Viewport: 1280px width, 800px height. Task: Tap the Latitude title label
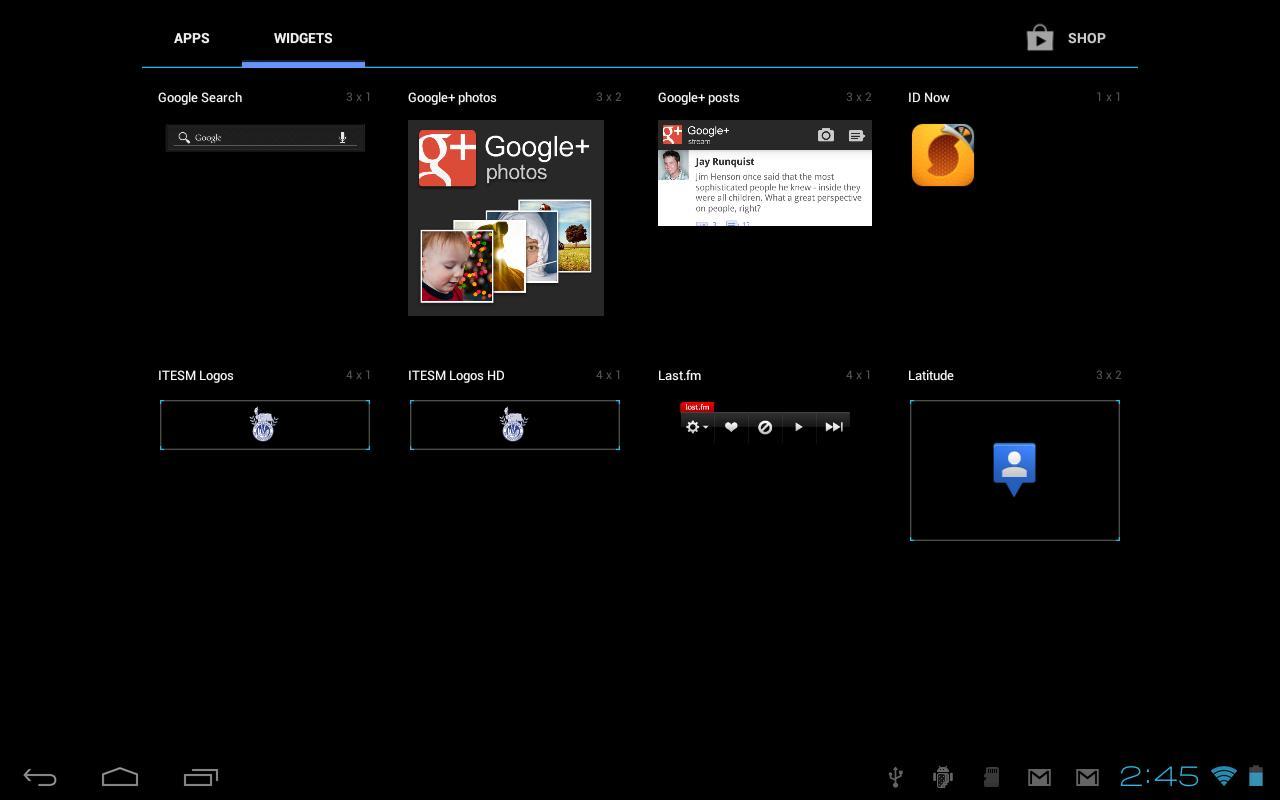(x=931, y=375)
